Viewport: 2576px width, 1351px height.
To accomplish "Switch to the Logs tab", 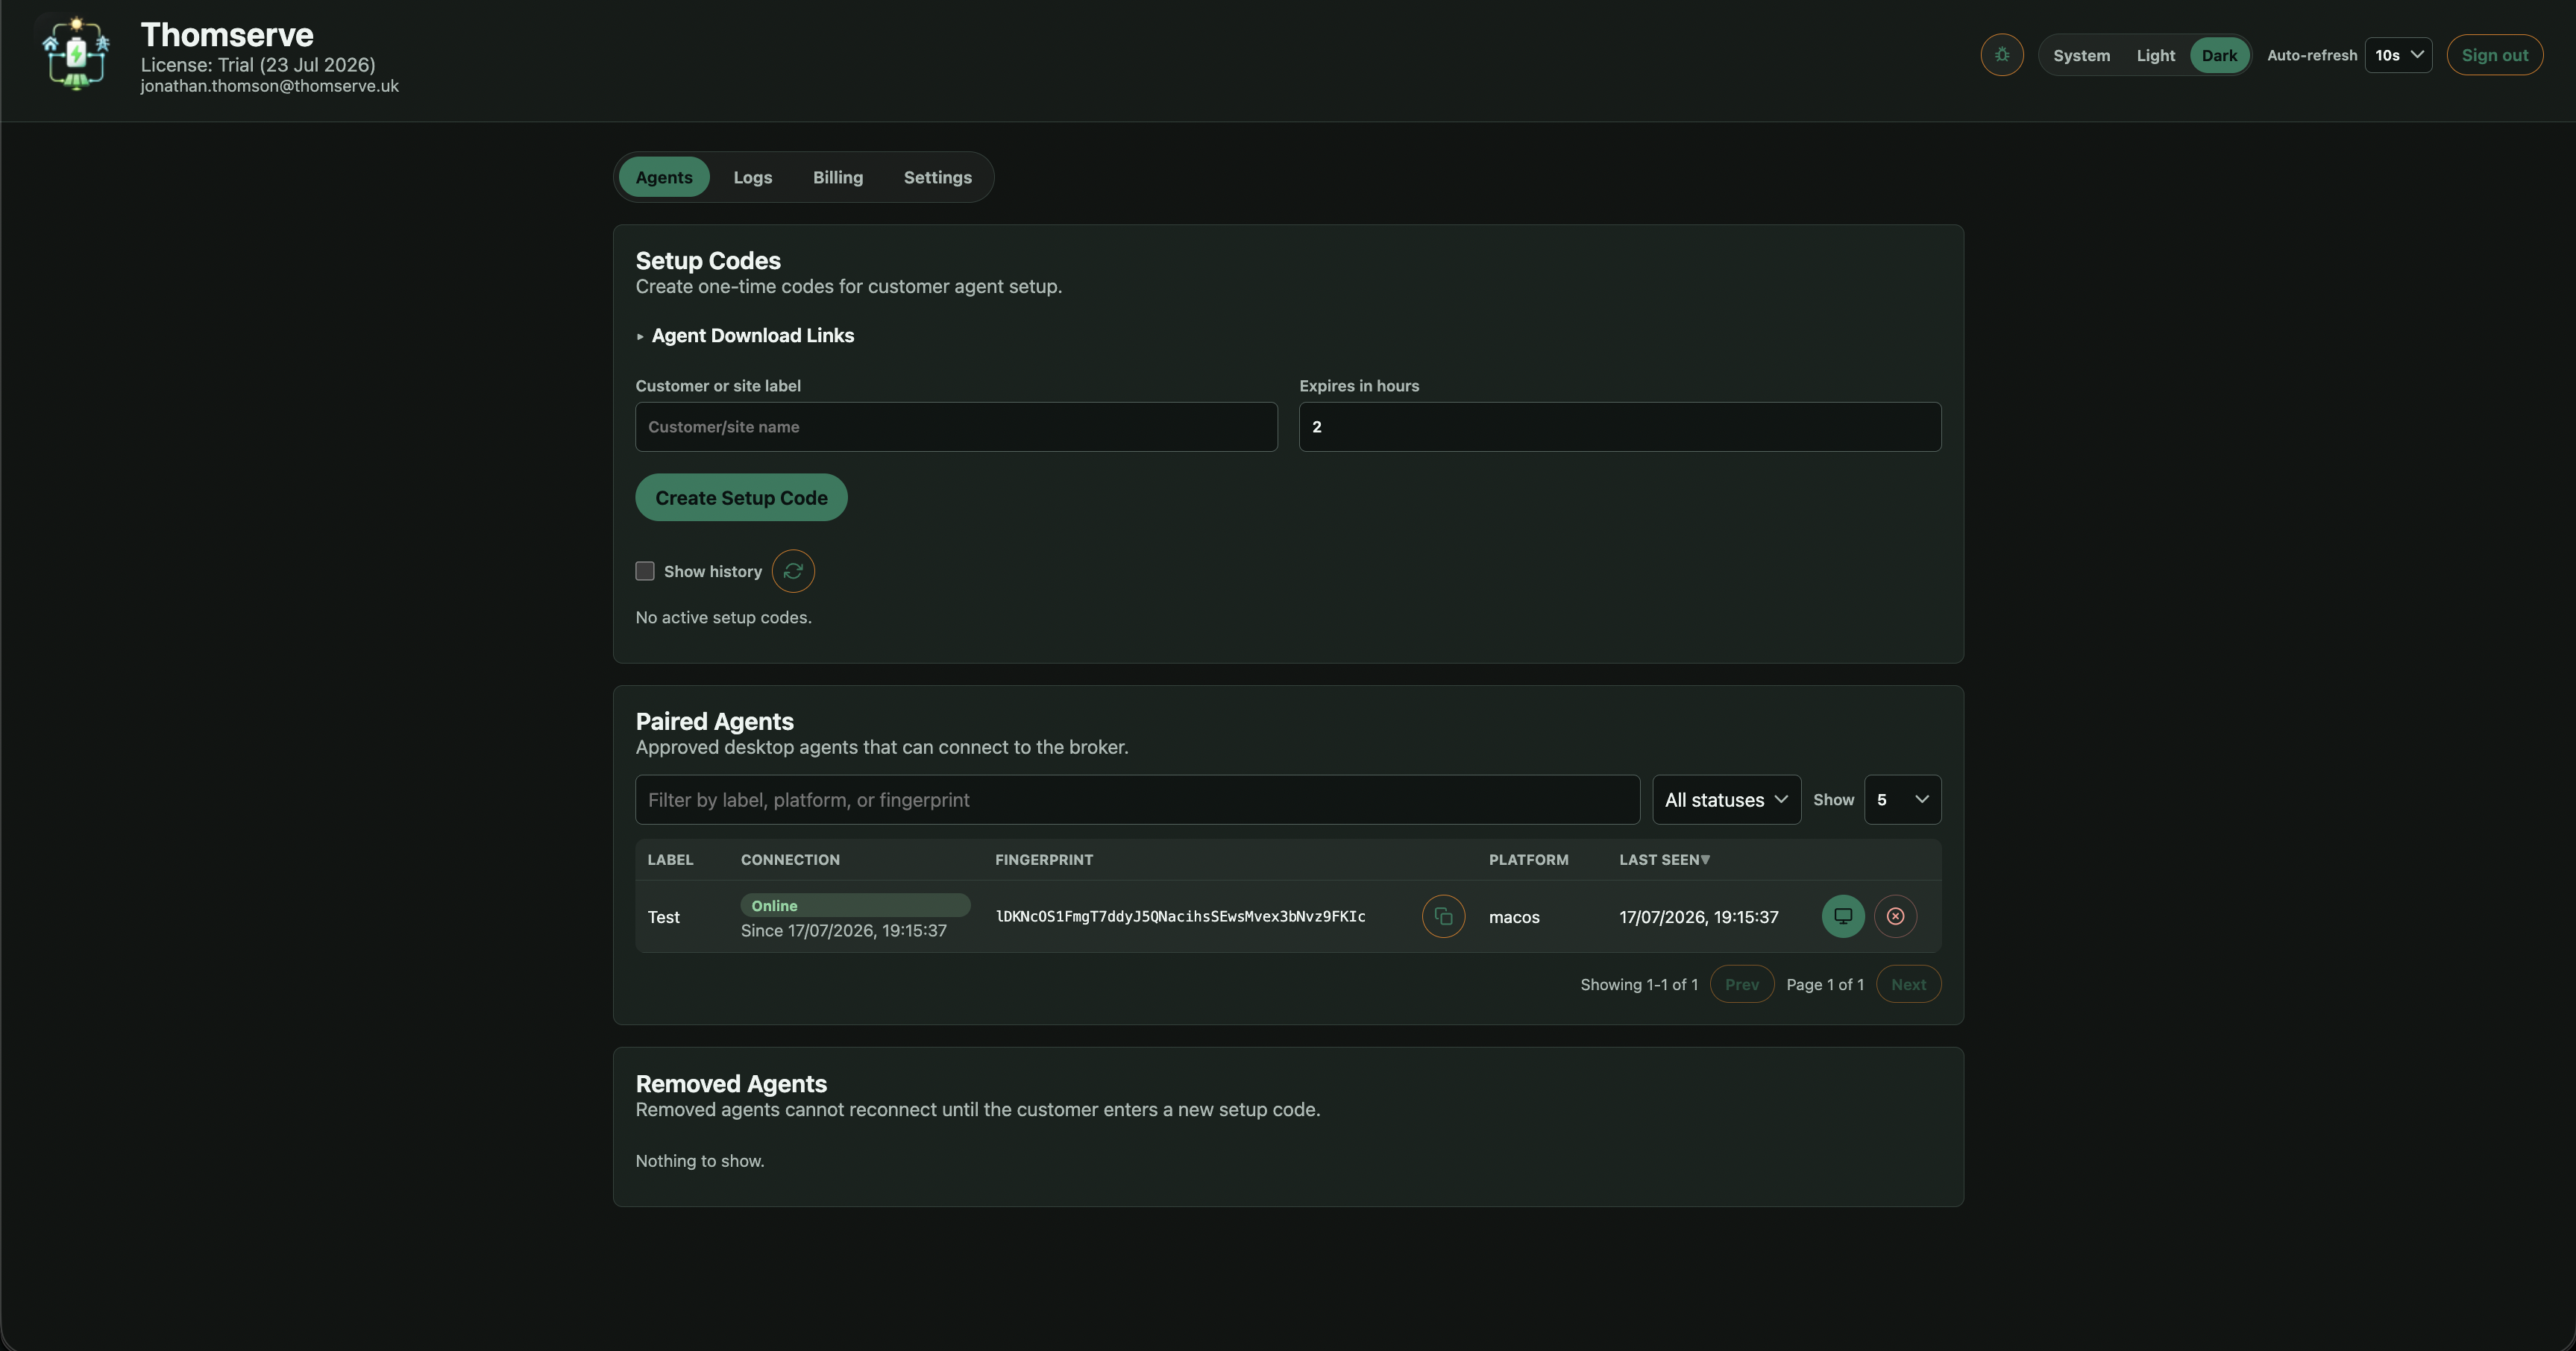I will (x=753, y=177).
